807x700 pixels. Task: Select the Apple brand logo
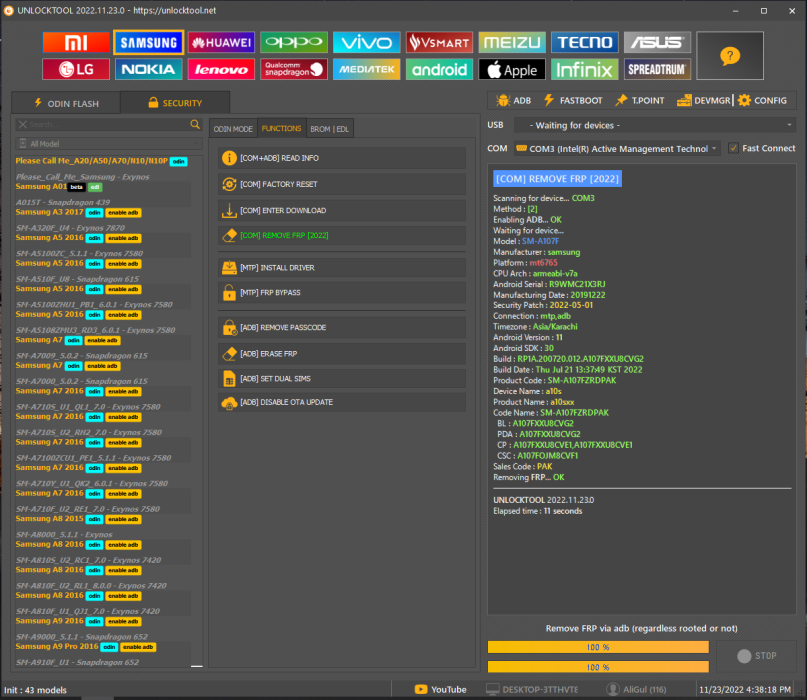click(512, 69)
